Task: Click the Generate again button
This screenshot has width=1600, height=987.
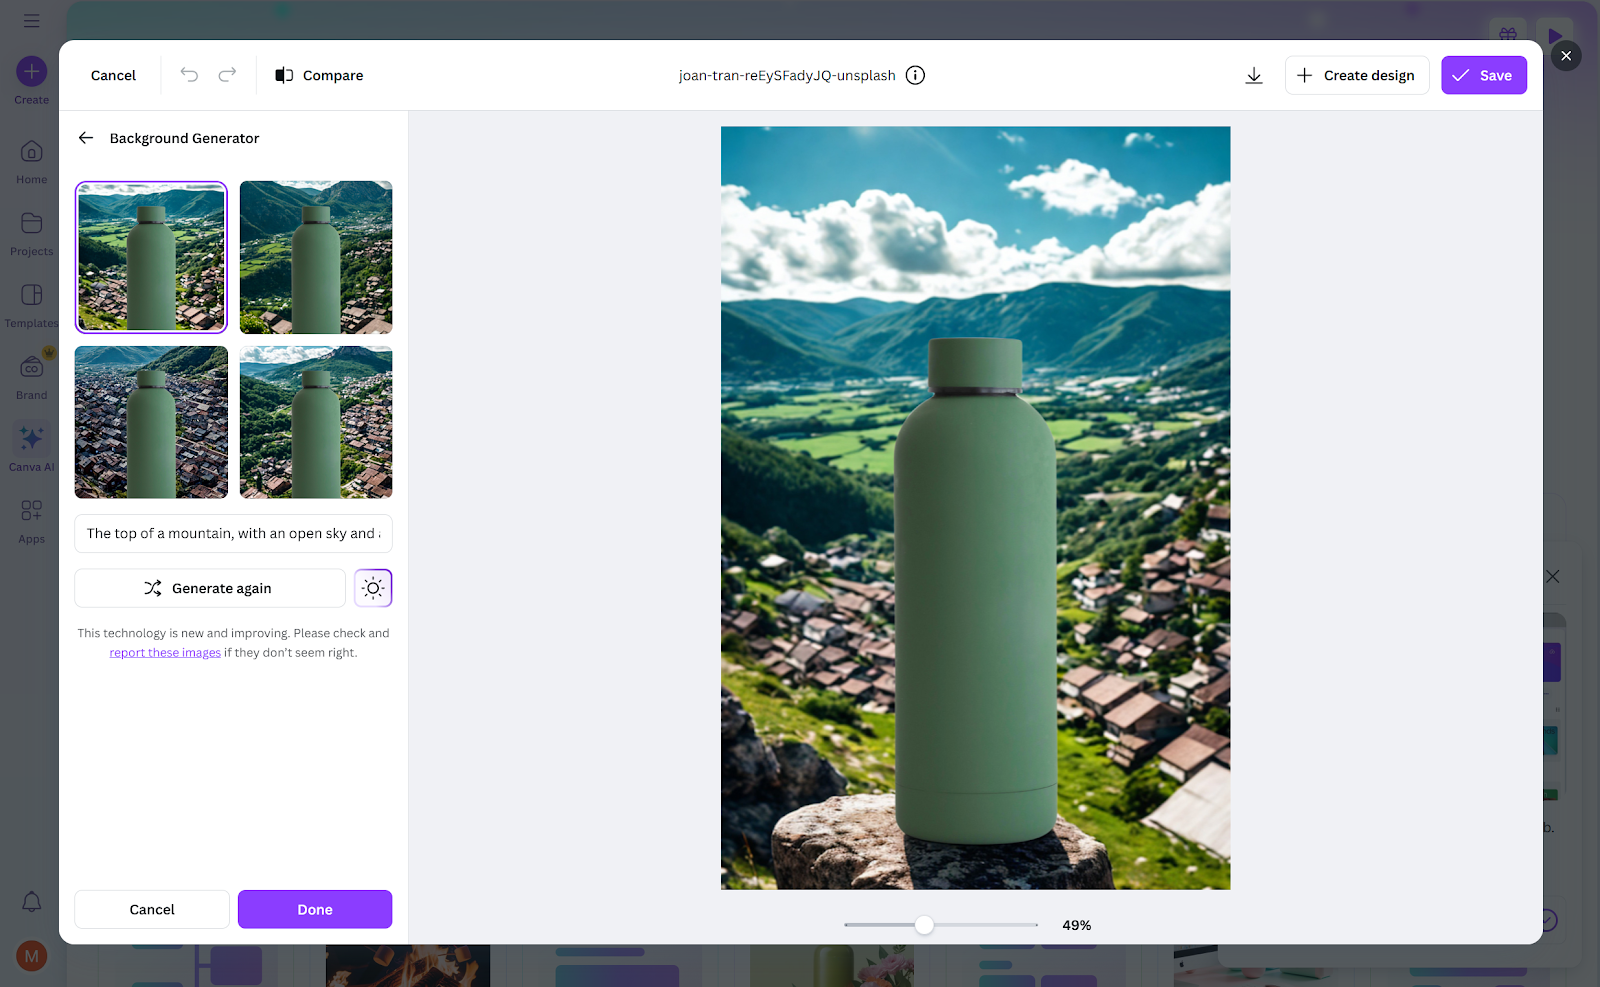Action: point(210,588)
